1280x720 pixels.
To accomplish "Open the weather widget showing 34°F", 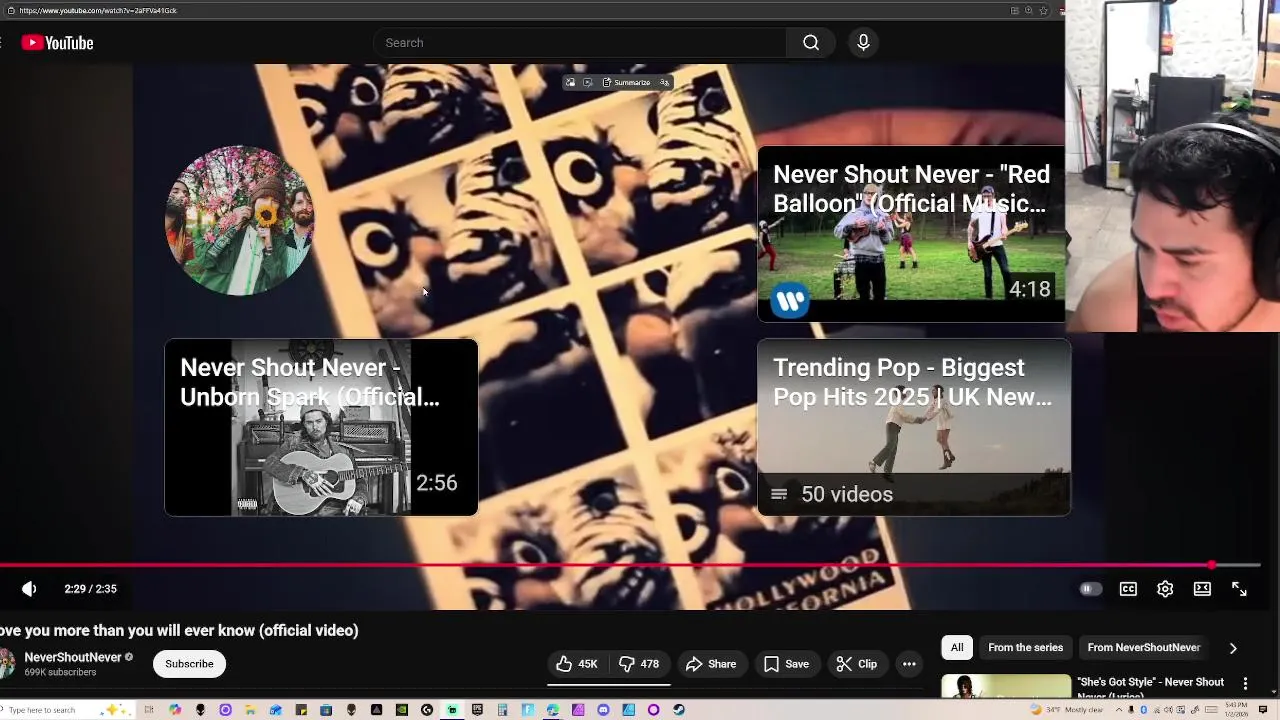I will (1067, 710).
